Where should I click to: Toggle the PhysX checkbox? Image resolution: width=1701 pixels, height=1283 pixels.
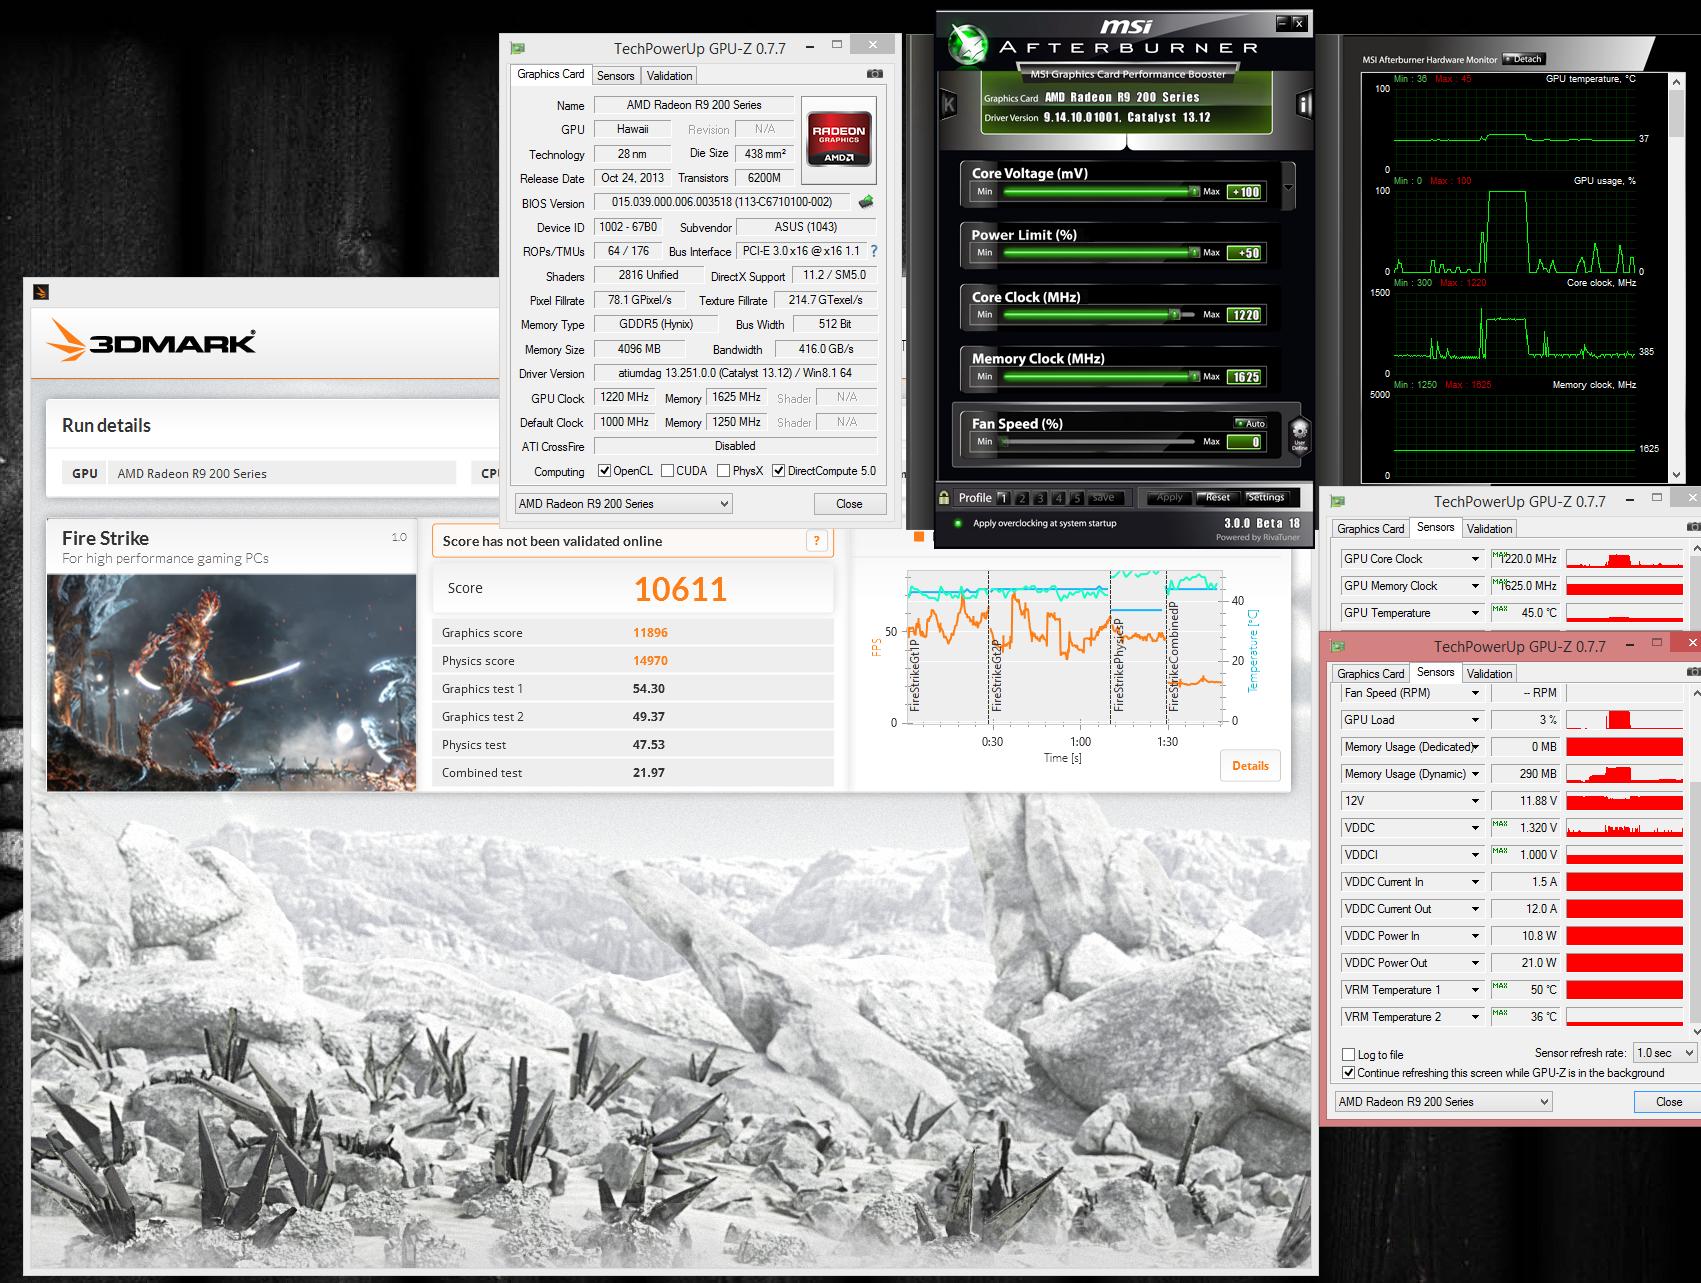(x=723, y=471)
